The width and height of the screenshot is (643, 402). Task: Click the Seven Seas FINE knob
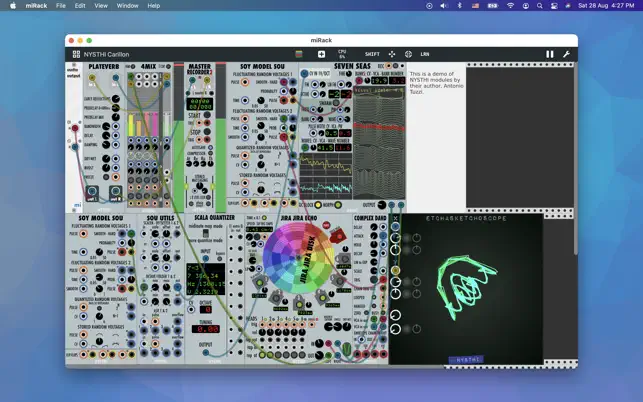[x=349, y=74]
